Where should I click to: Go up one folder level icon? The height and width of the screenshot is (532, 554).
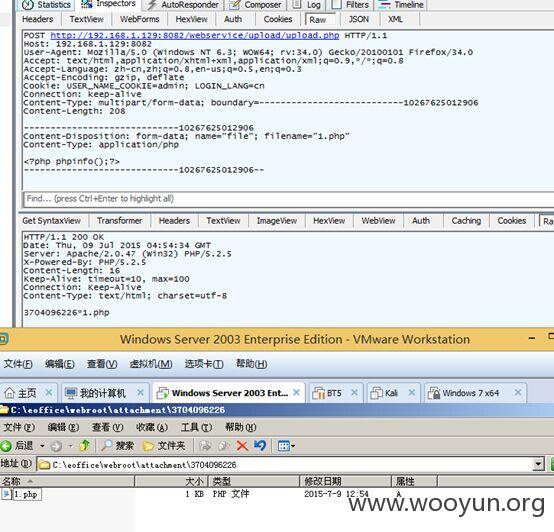click(84, 446)
